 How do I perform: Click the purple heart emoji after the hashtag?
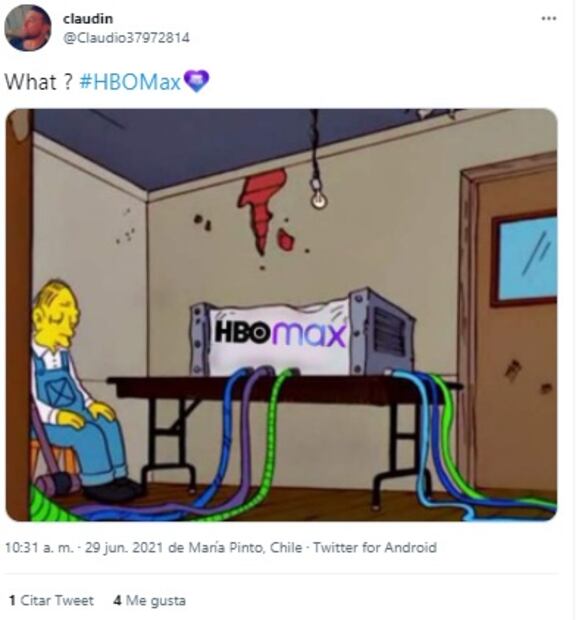click(x=197, y=81)
